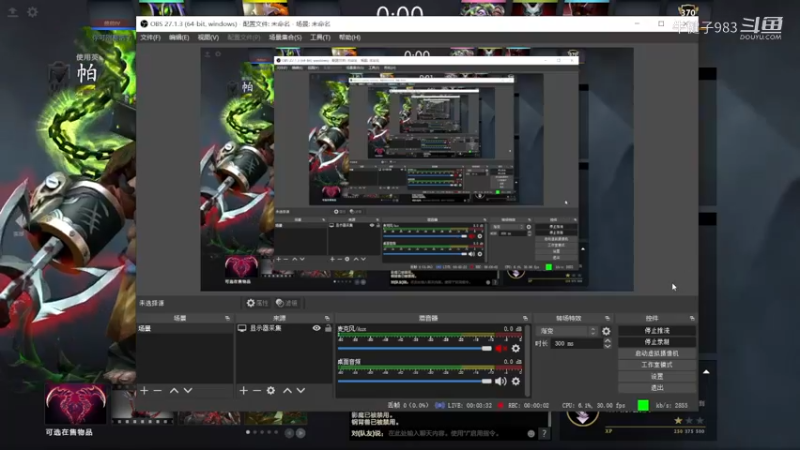Select the 场景 item in Scenes list
The image size is (800, 450).
(x=185, y=328)
